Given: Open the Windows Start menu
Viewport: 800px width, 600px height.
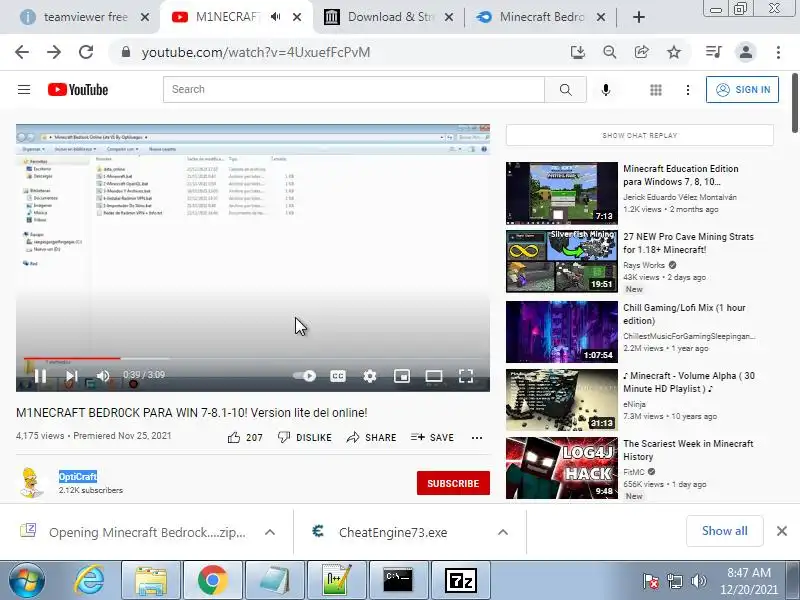Looking at the screenshot, I should coord(27,580).
